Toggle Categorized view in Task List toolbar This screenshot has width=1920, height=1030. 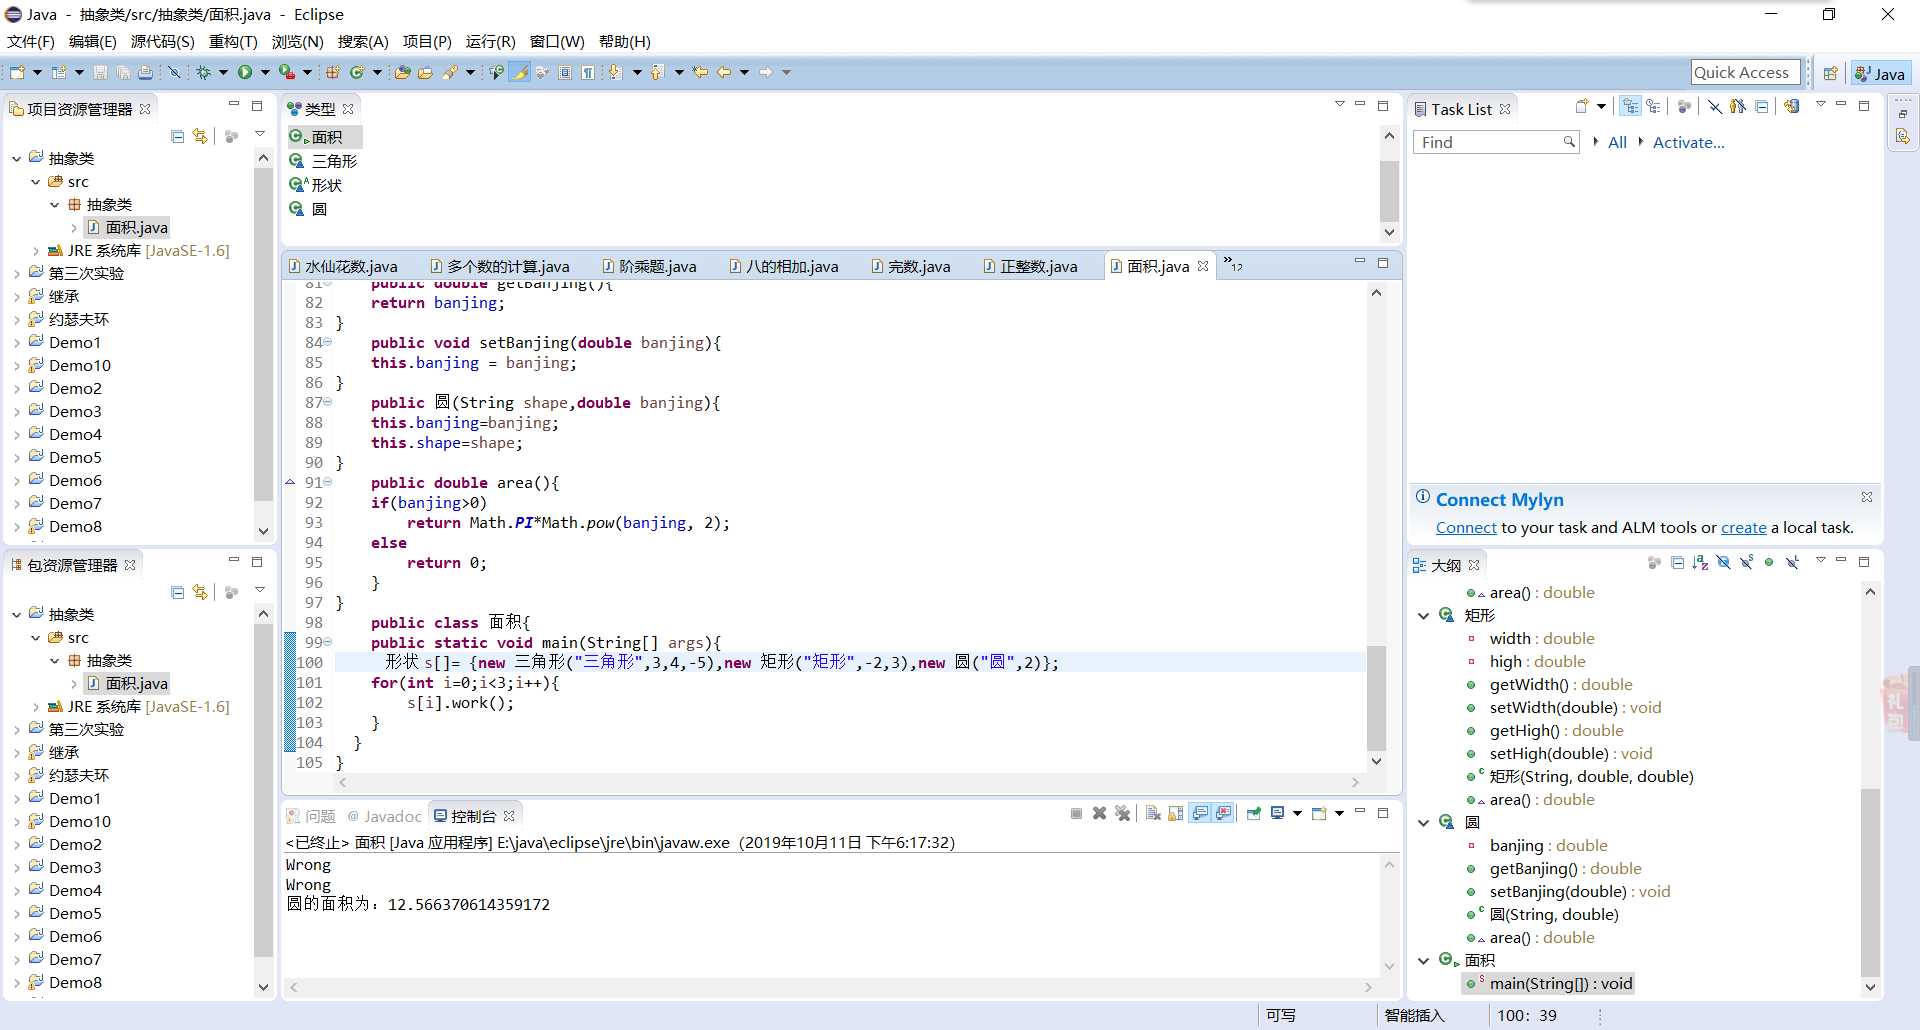point(1630,106)
